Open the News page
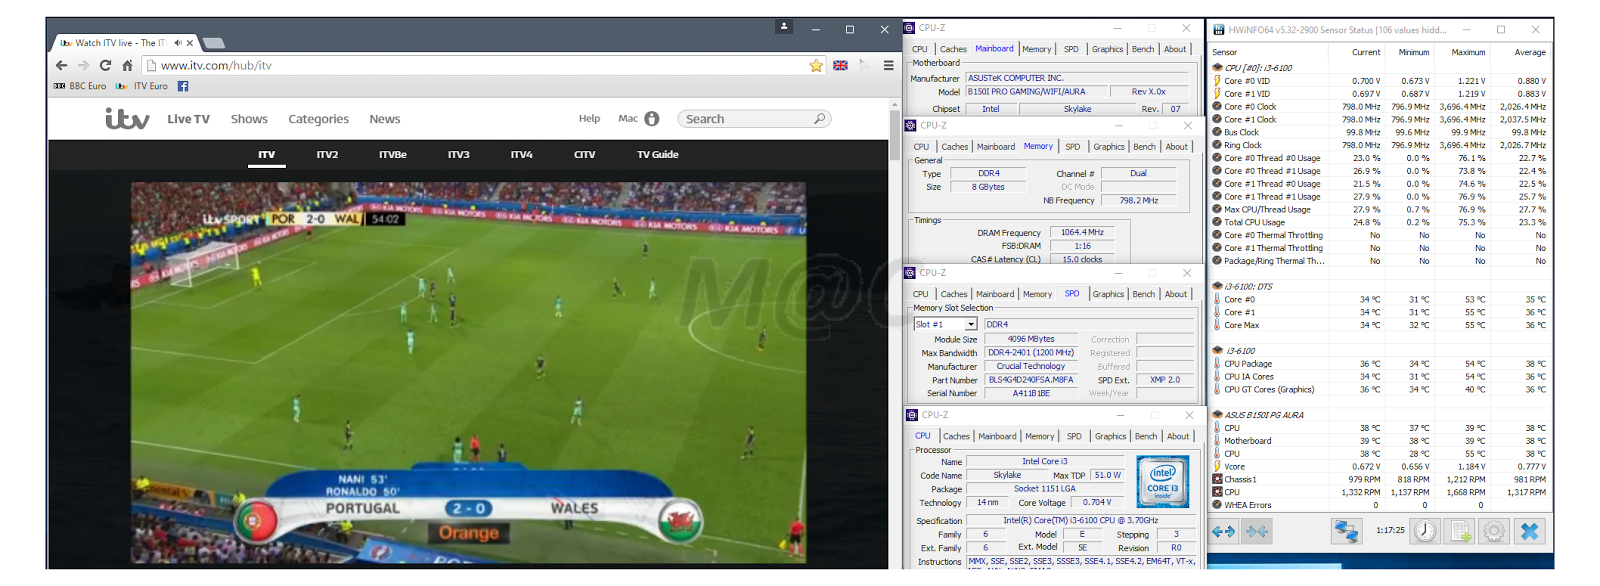This screenshot has height=586, width=1600. [385, 119]
